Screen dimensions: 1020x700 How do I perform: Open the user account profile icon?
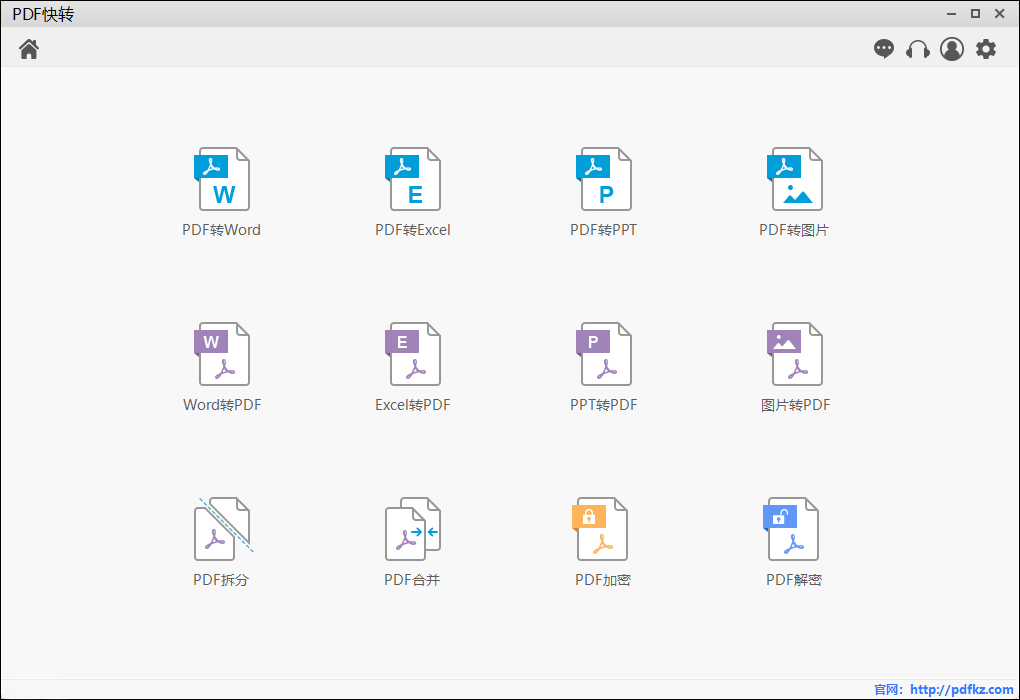tap(952, 49)
